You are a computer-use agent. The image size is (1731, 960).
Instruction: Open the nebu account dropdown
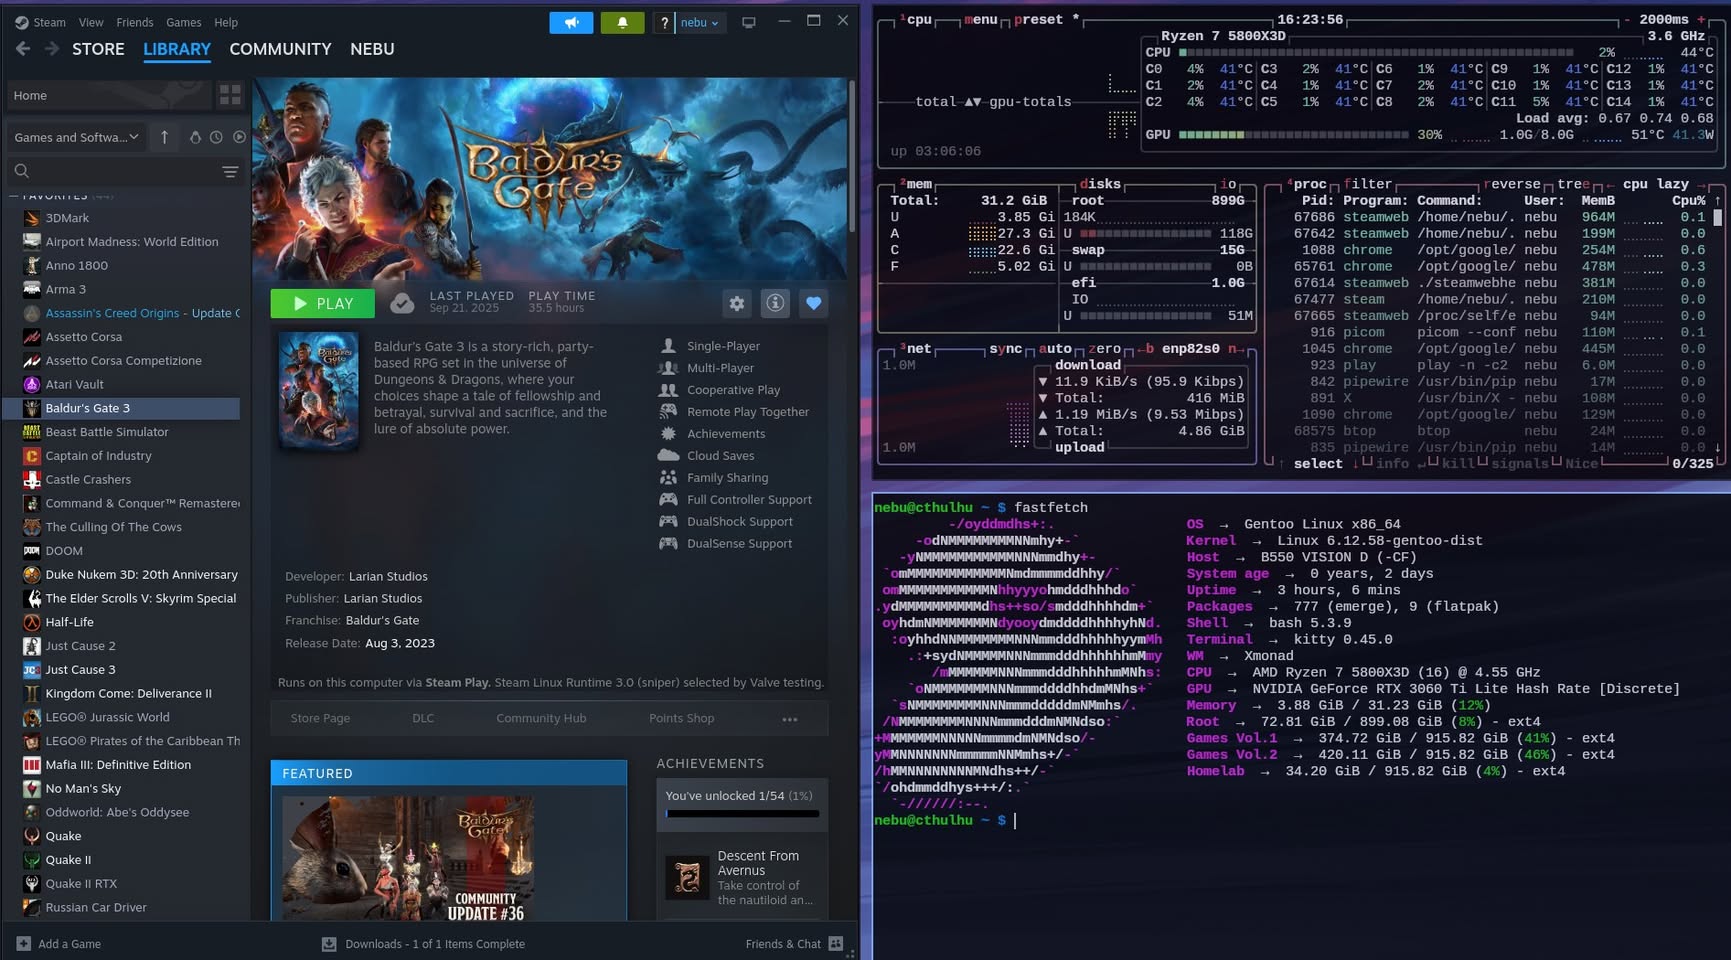(699, 22)
